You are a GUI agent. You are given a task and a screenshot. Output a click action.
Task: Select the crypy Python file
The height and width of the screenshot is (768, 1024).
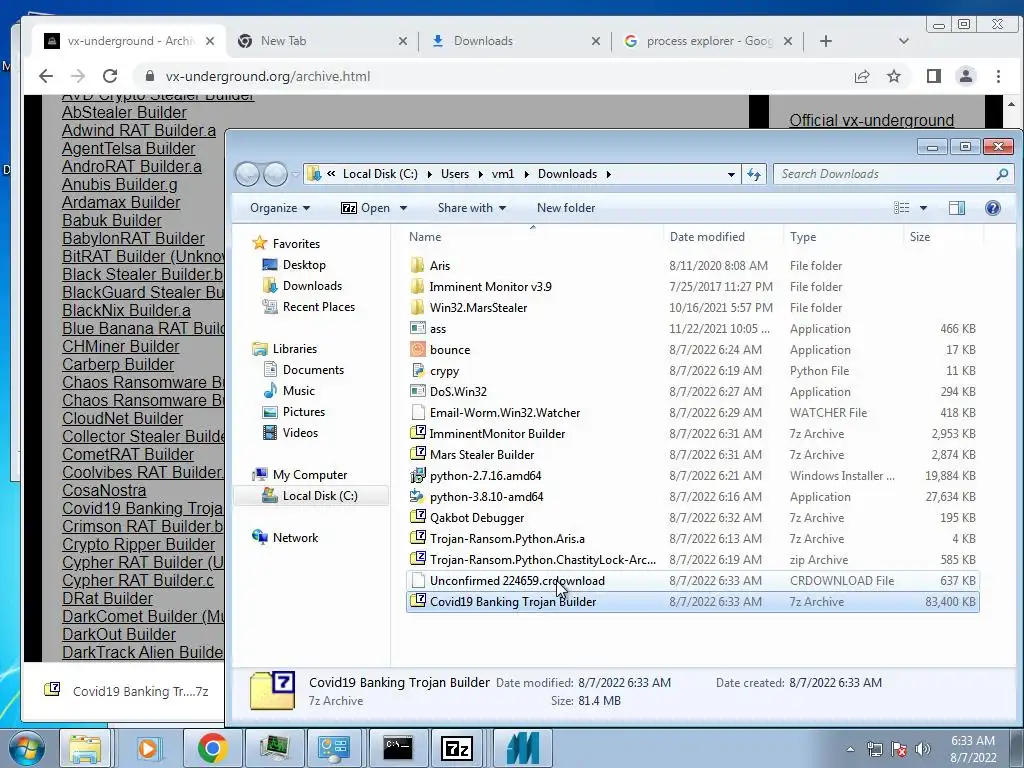point(444,370)
